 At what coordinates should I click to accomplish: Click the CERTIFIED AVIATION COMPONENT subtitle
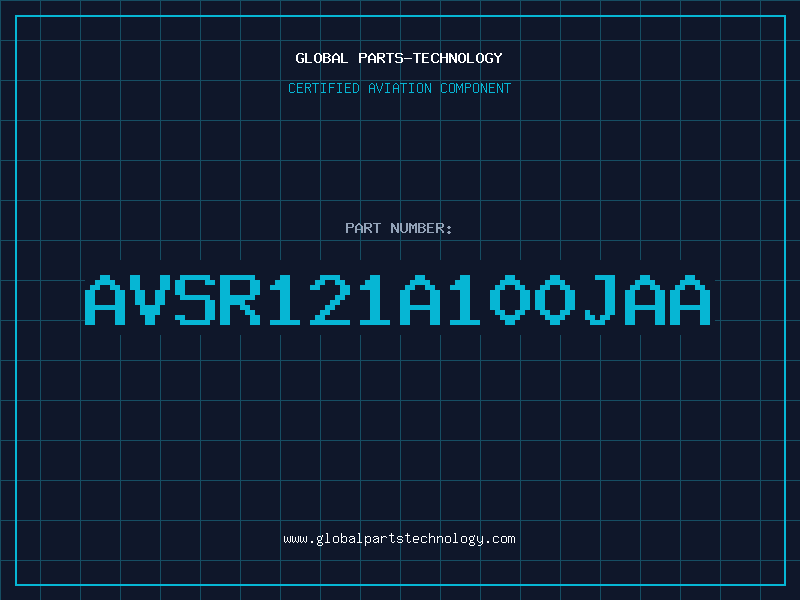coord(399,88)
